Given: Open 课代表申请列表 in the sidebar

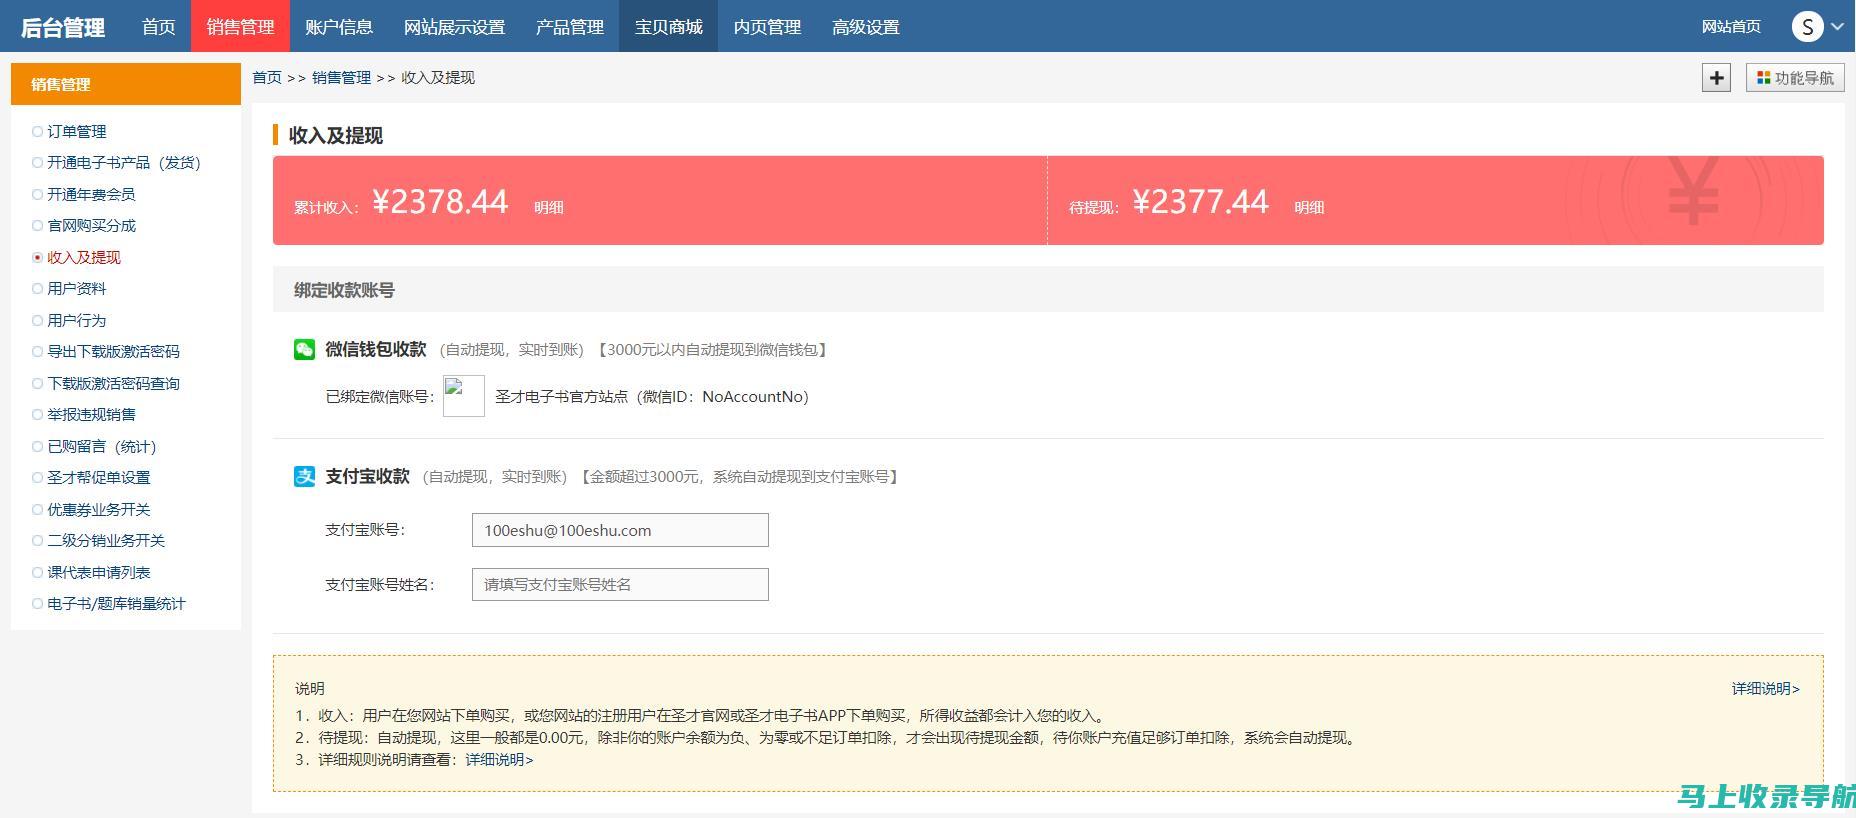Looking at the screenshot, I should [x=98, y=572].
